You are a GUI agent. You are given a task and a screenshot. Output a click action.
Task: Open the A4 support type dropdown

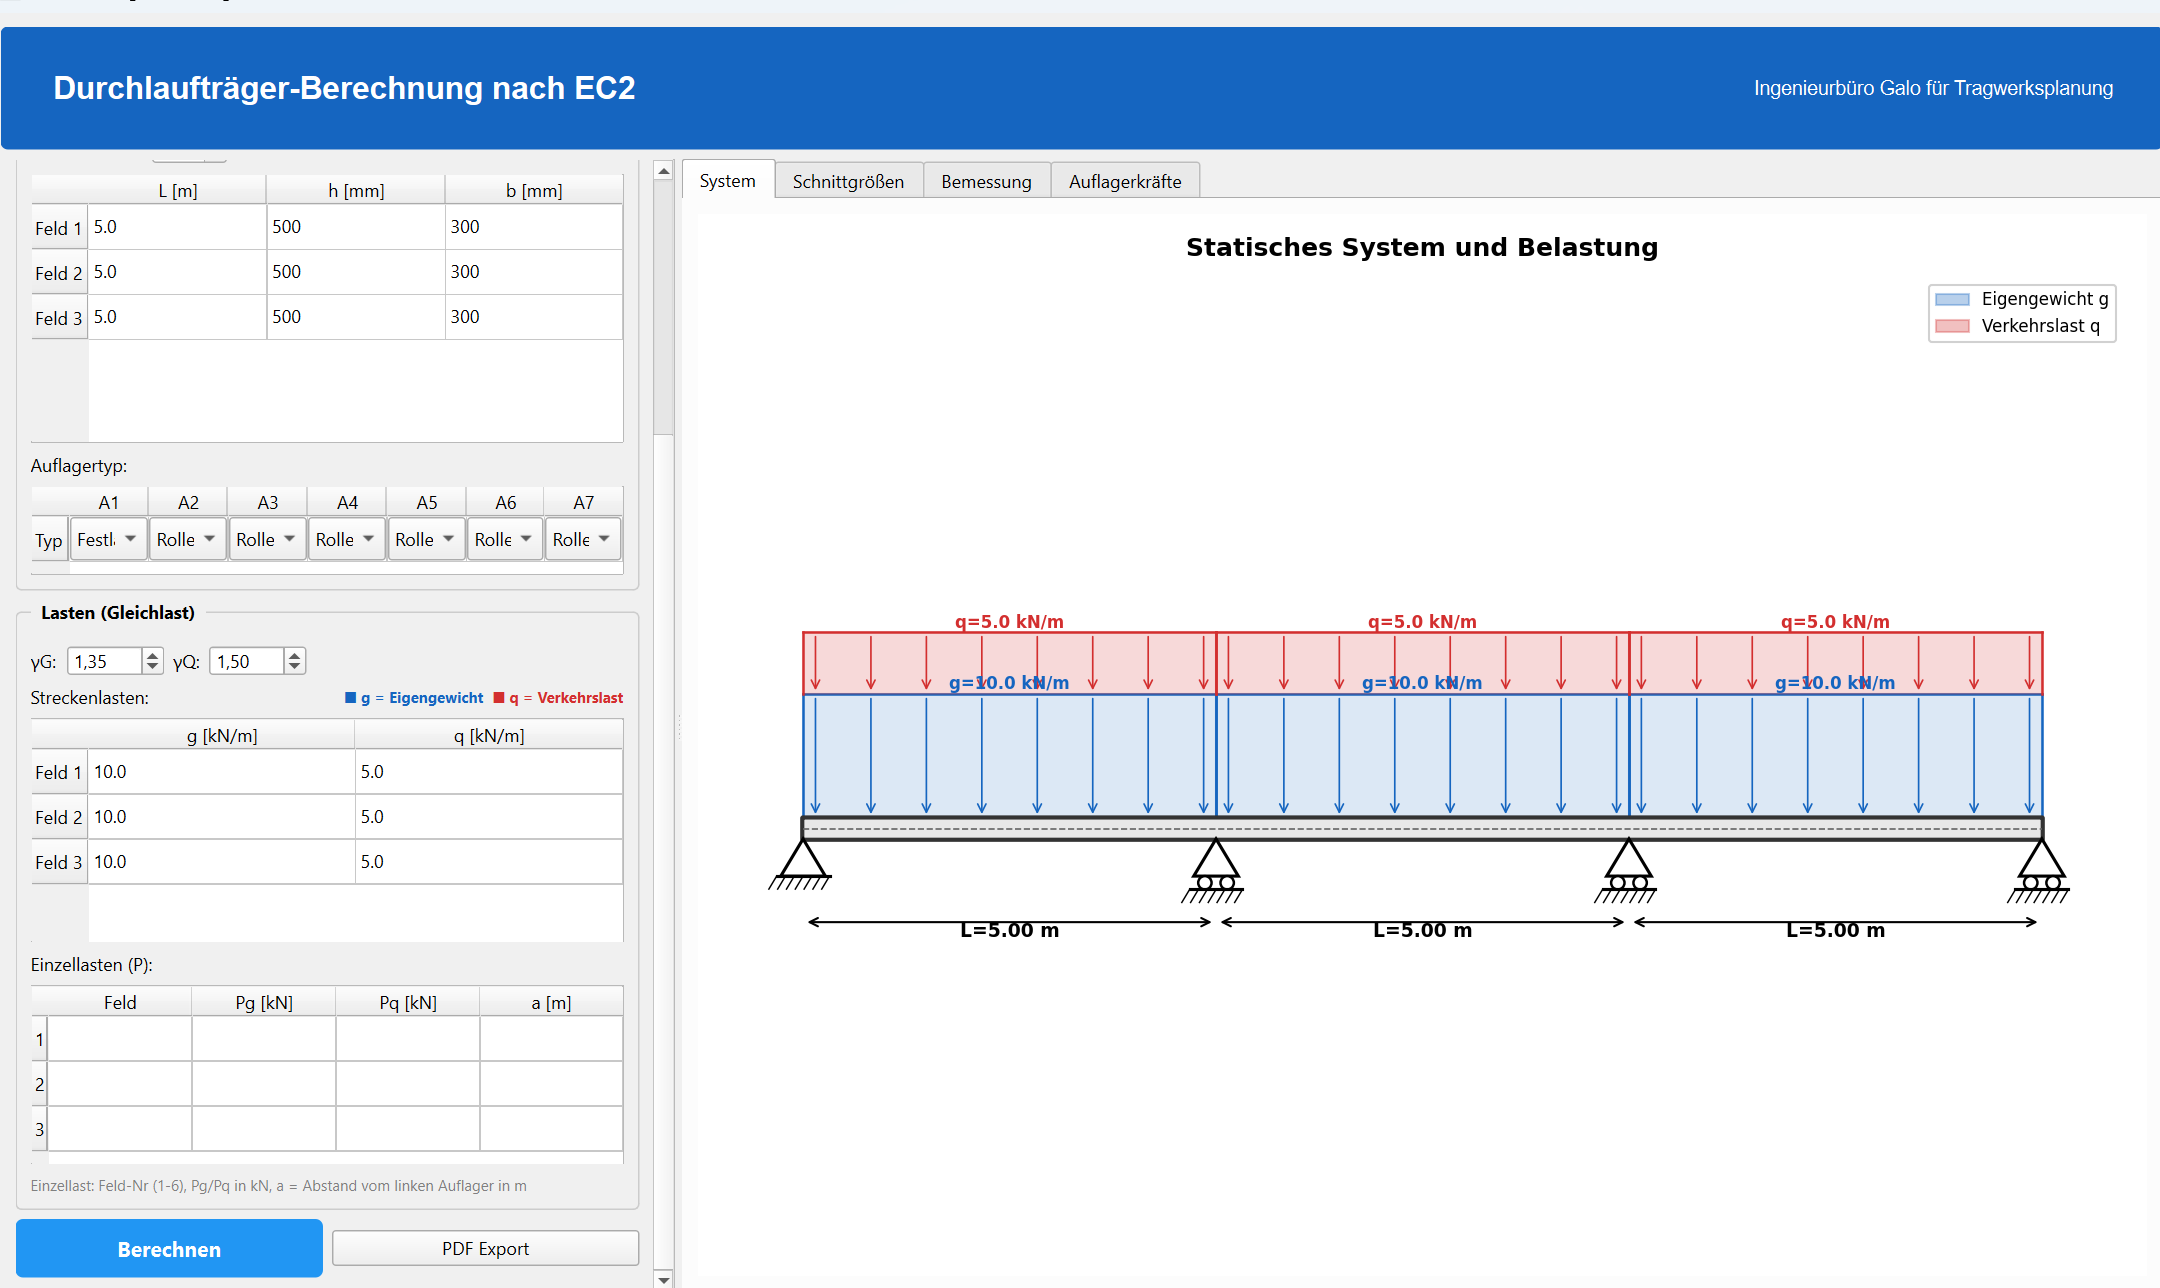[x=347, y=540]
